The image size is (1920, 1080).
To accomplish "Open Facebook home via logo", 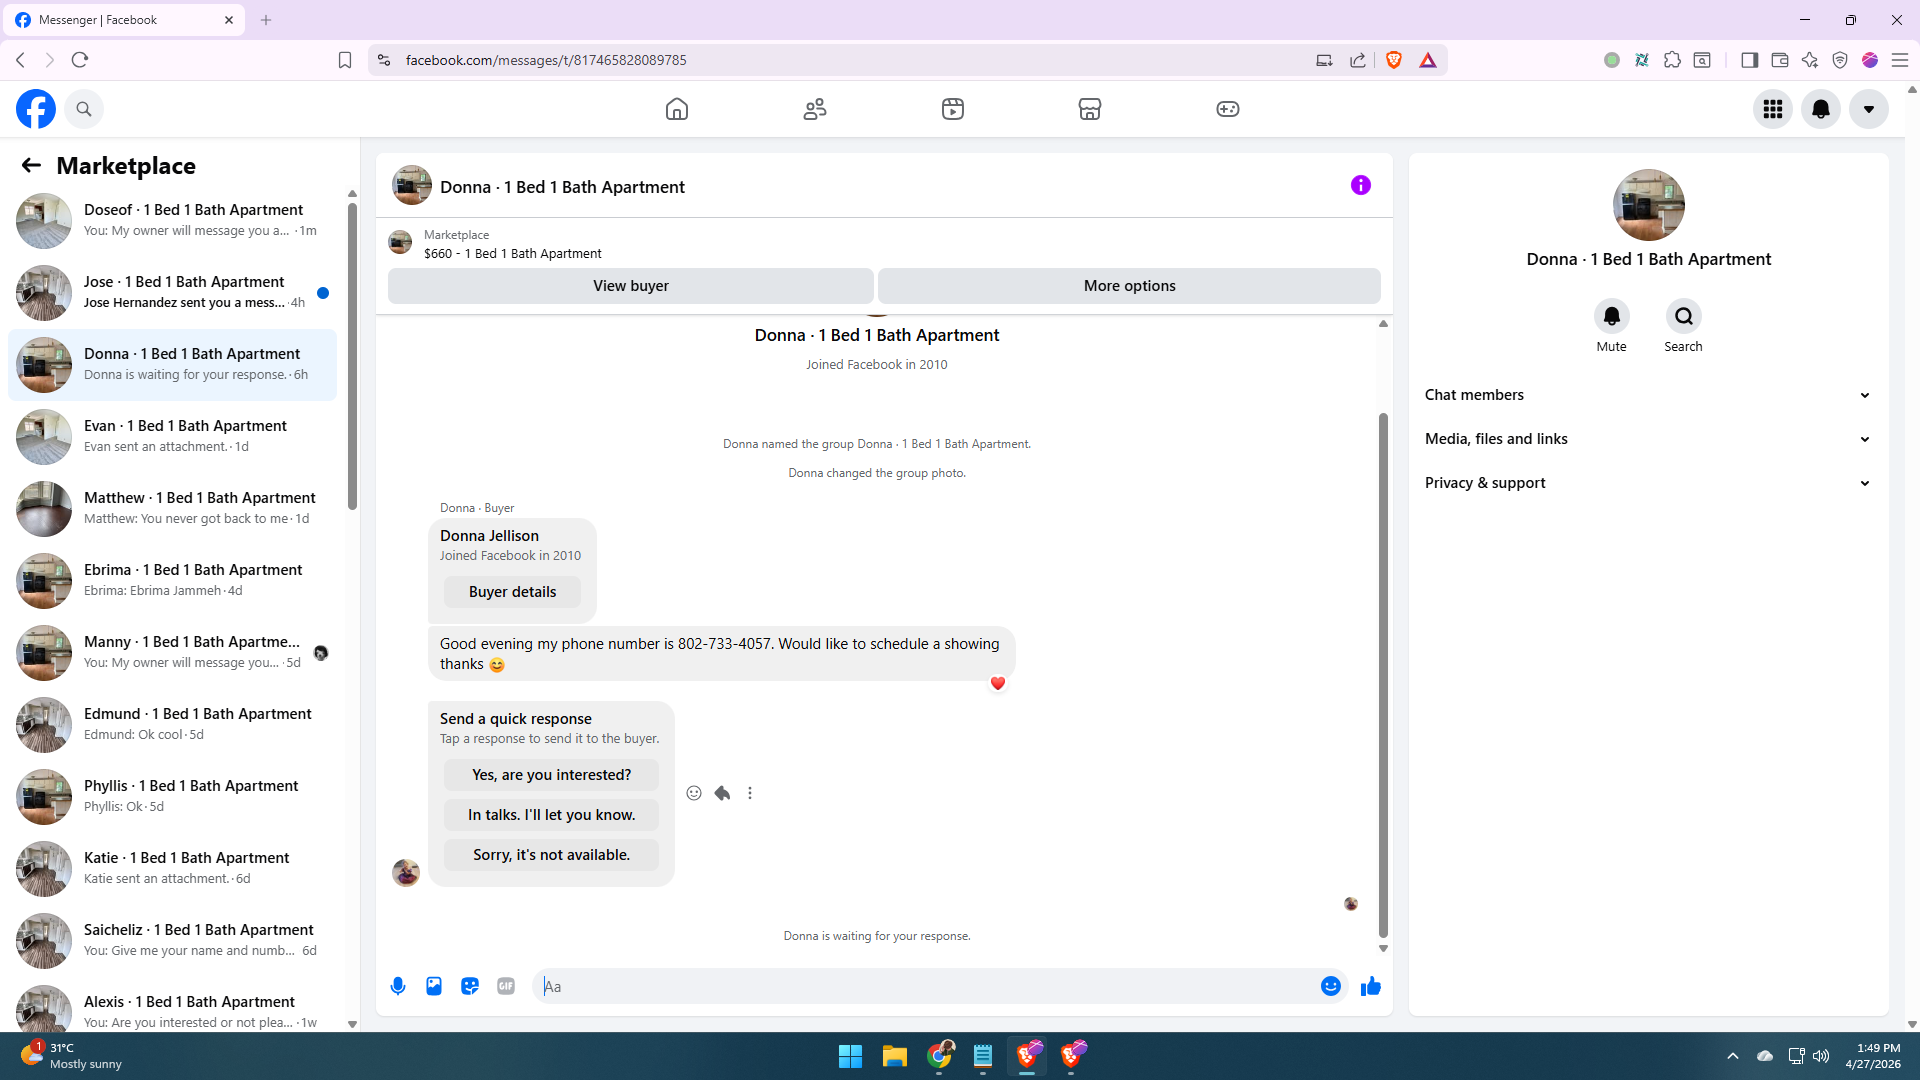I will pos(36,109).
